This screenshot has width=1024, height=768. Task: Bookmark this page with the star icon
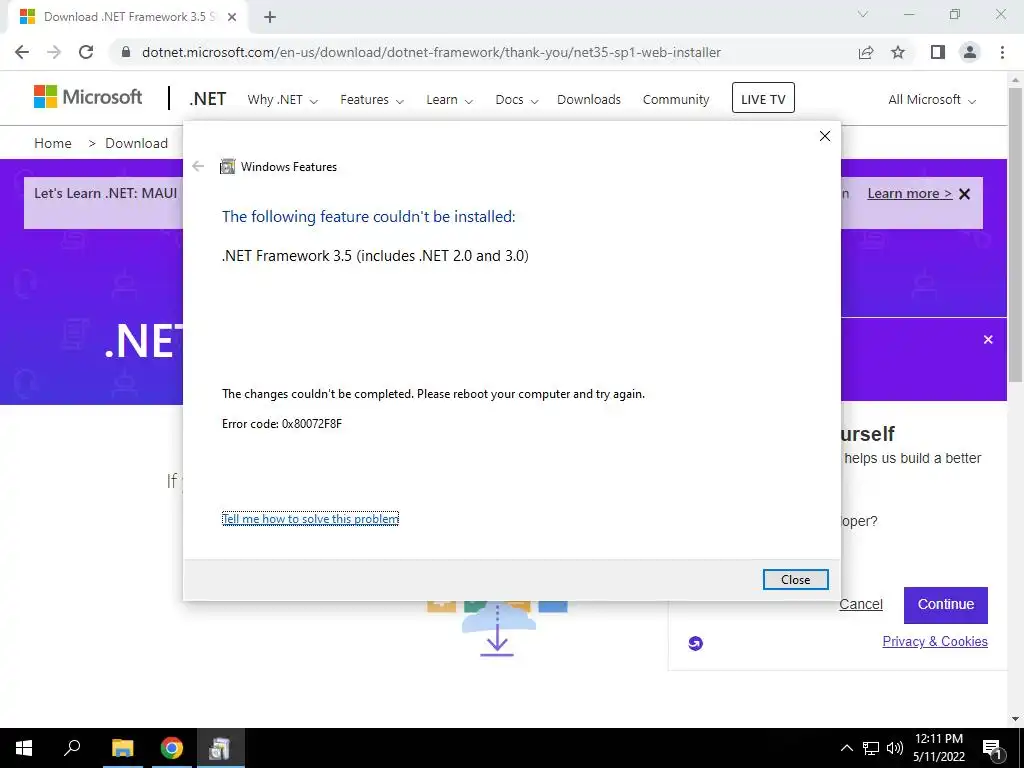point(898,52)
